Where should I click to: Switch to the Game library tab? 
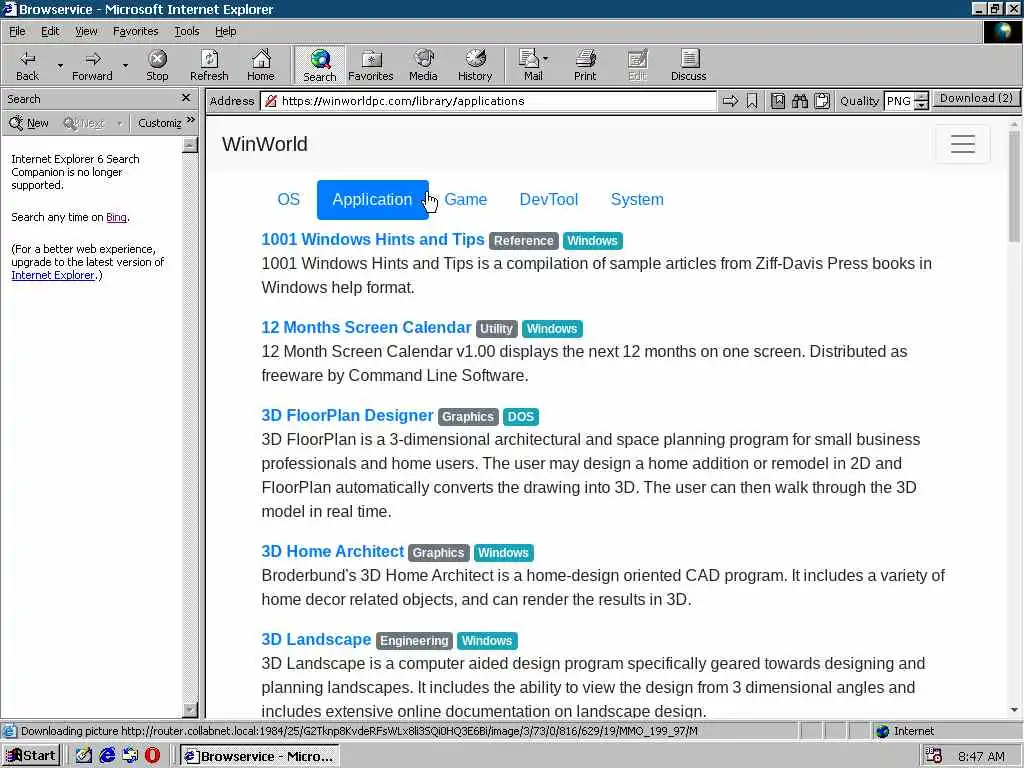(466, 200)
